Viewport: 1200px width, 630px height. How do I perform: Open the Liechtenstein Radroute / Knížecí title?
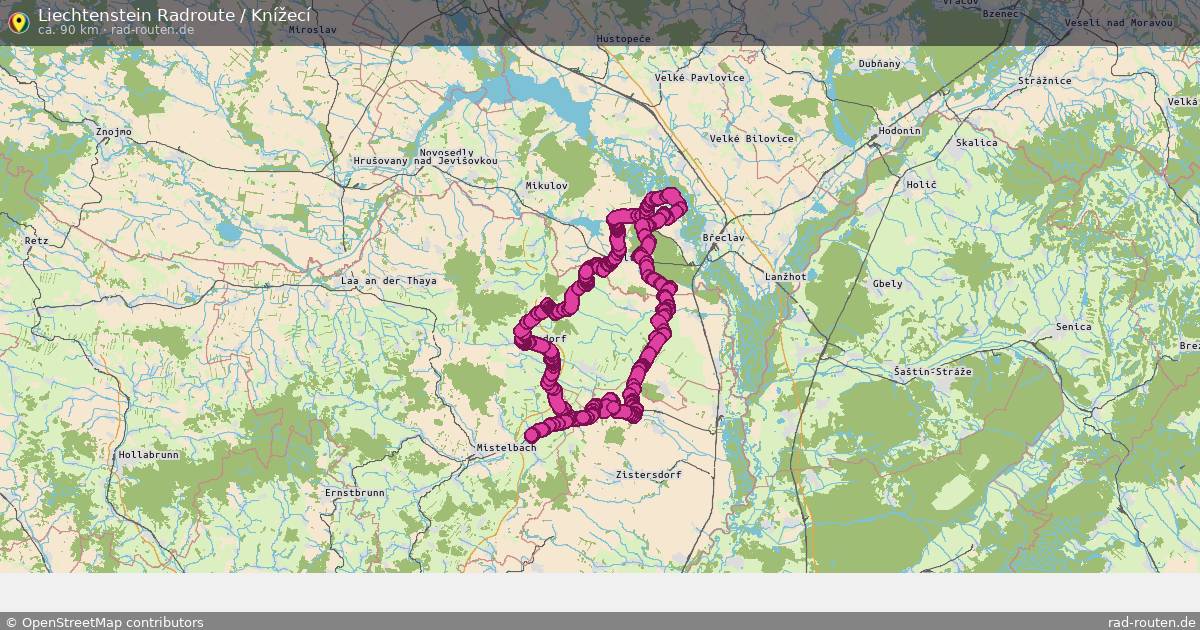[174, 14]
